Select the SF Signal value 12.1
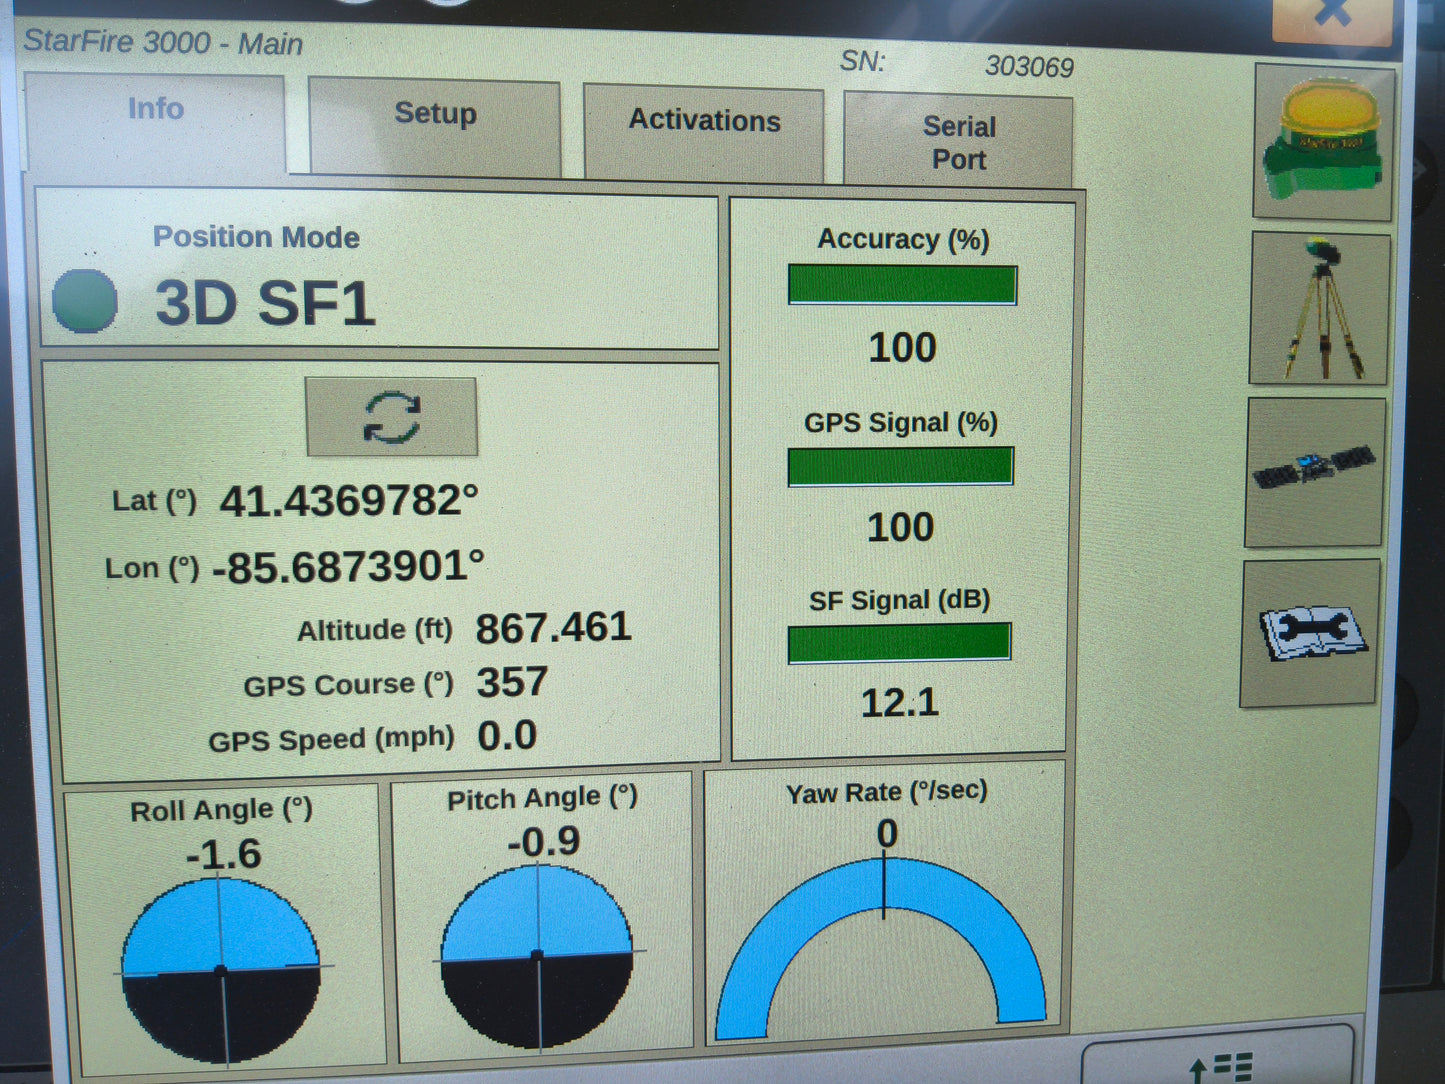The height and width of the screenshot is (1084, 1445). 900,702
